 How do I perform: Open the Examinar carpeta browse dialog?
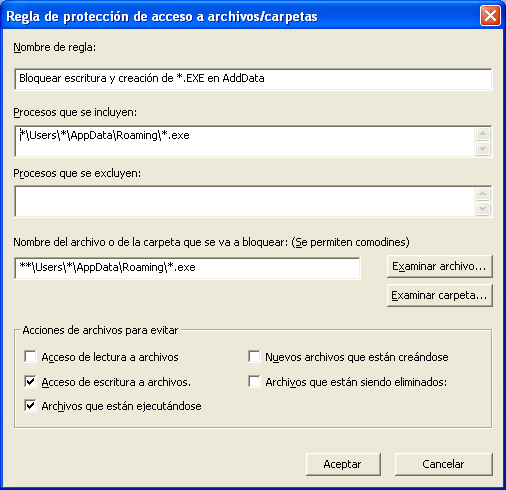(439, 295)
